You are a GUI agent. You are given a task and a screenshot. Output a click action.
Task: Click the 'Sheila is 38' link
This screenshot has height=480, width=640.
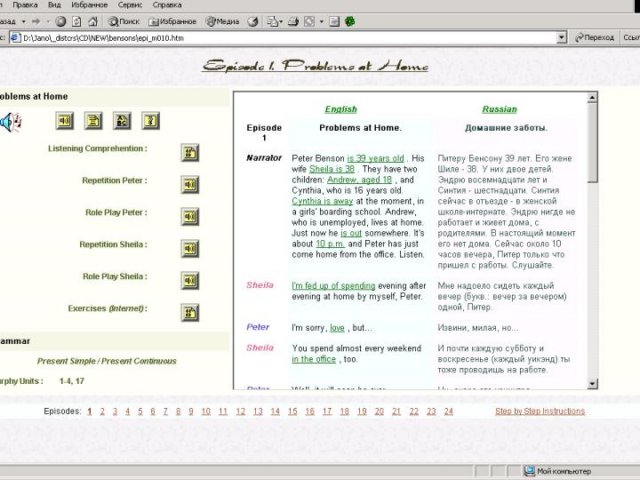tap(332, 169)
